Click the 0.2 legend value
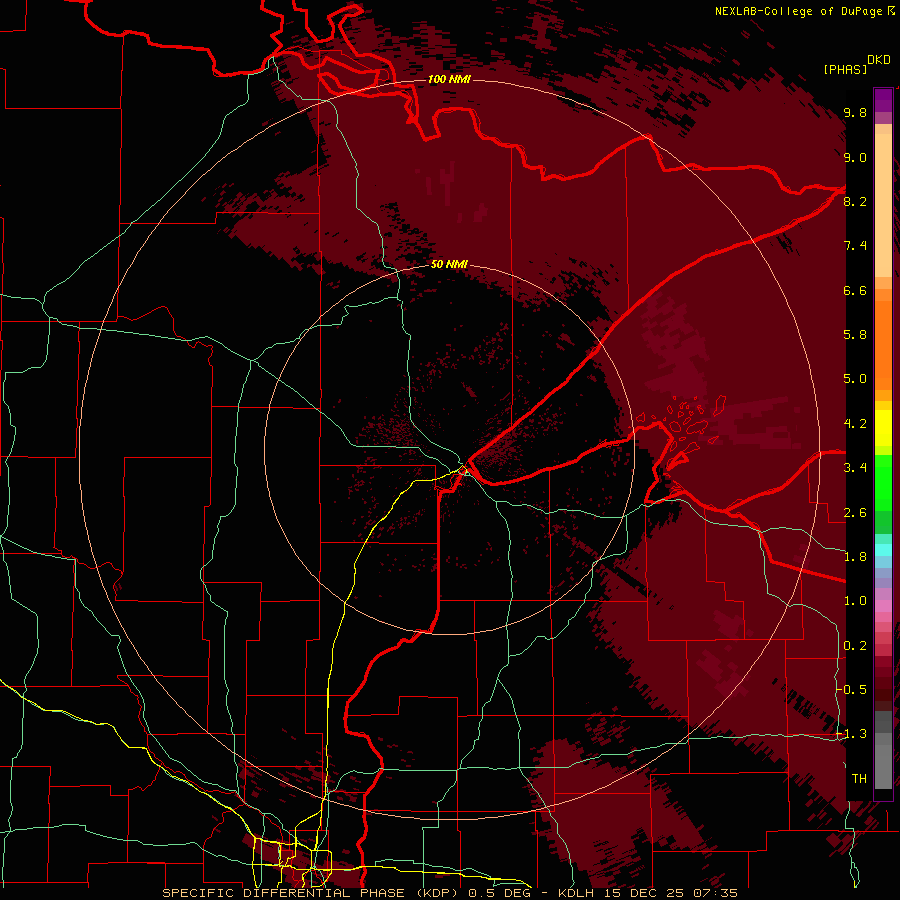 [x=855, y=646]
